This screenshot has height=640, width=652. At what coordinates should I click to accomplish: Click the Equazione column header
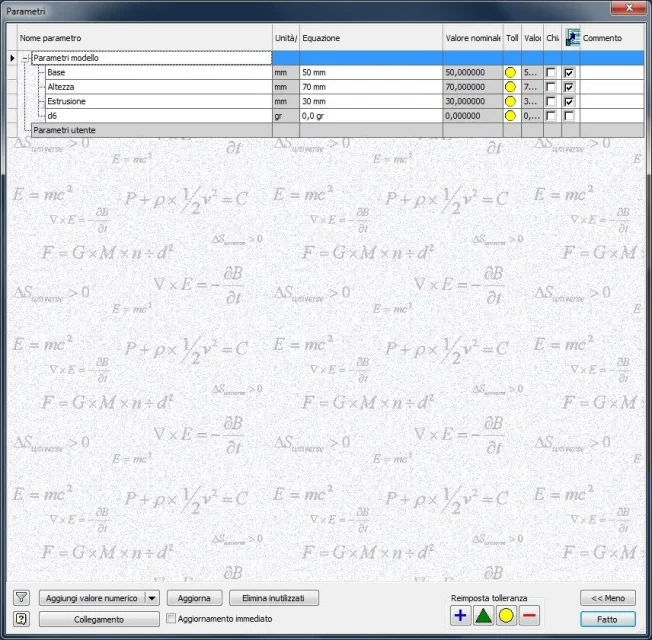tap(371, 38)
